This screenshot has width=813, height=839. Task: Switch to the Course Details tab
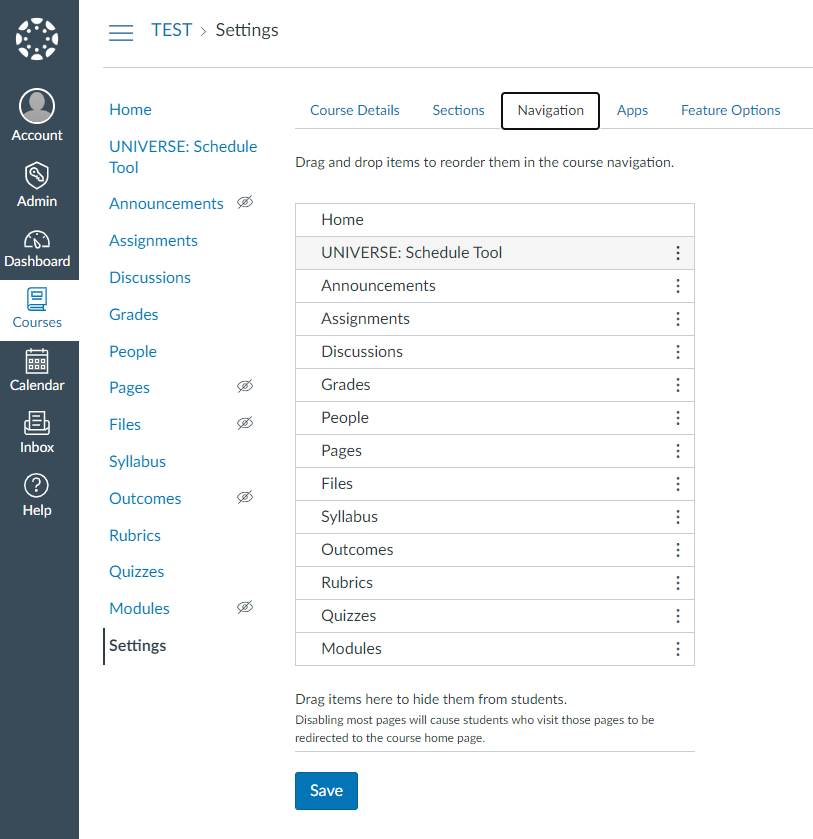point(355,110)
